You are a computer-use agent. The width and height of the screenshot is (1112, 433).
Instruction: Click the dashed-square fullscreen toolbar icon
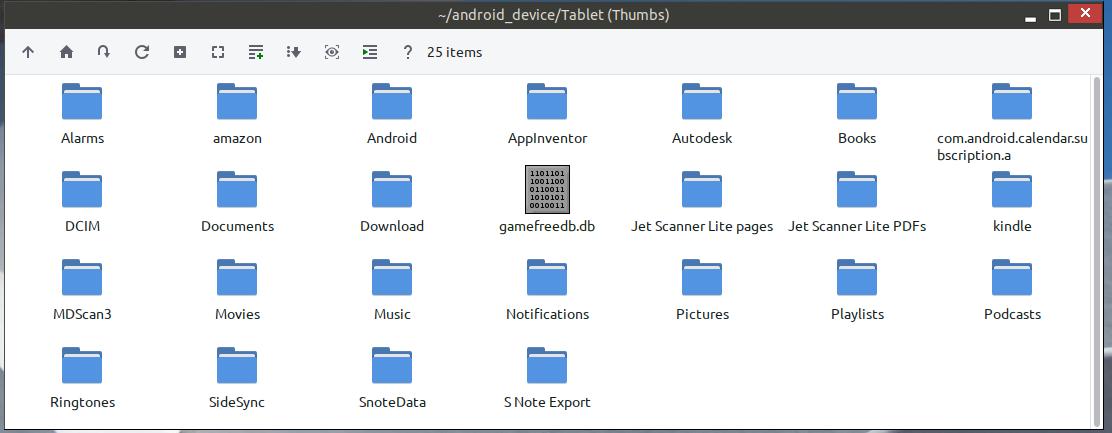218,52
